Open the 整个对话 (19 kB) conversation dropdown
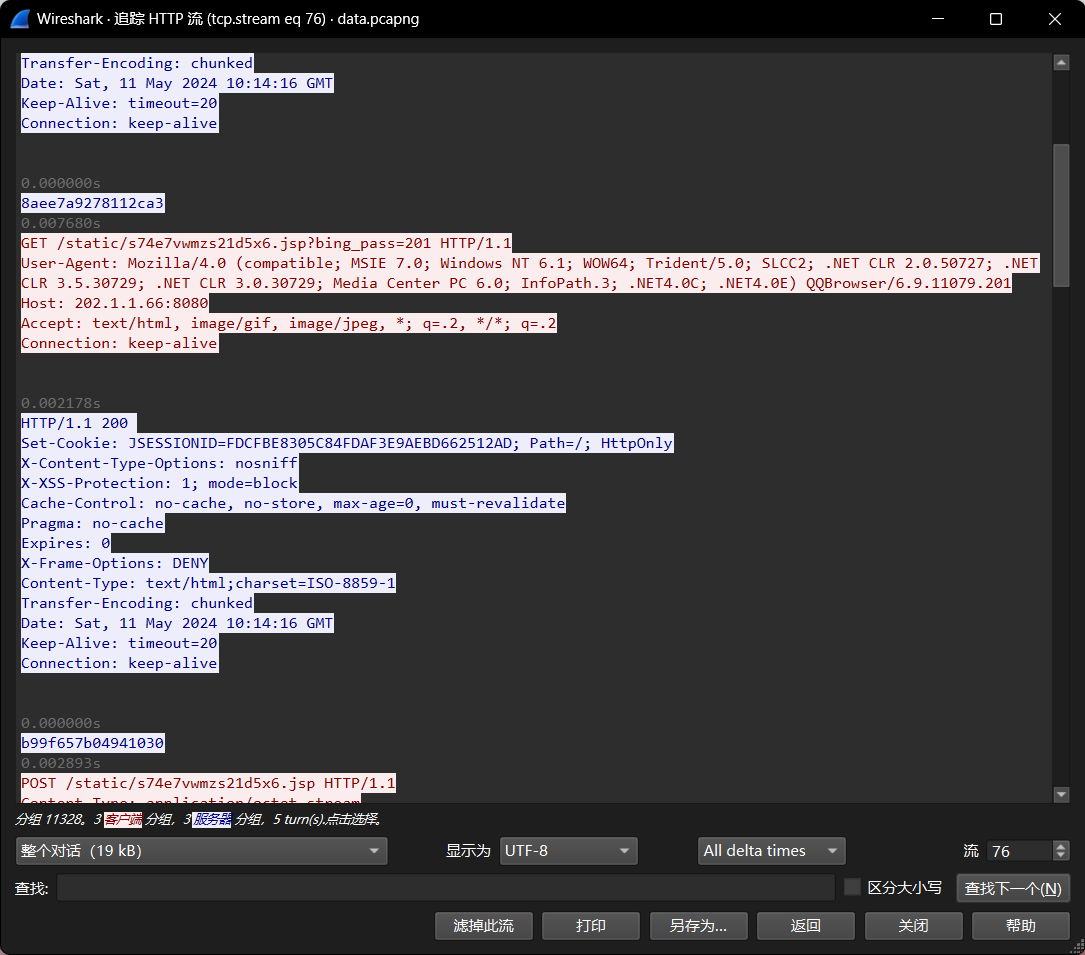This screenshot has height=955, width=1085. pyautogui.click(x=201, y=851)
